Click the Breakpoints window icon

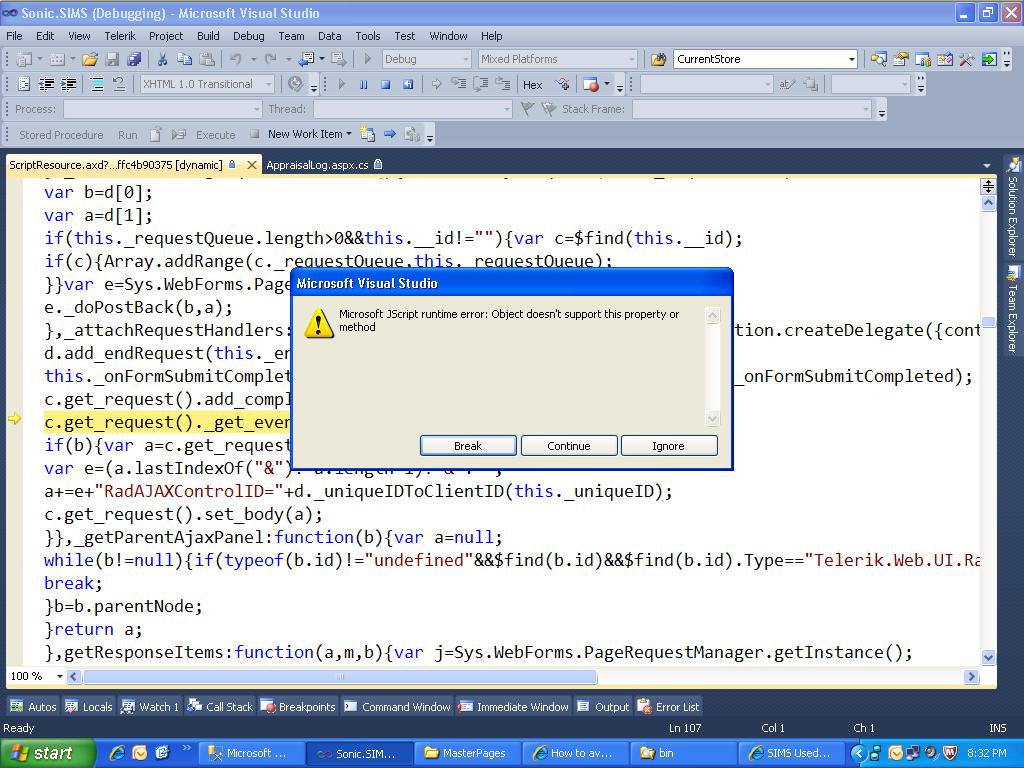(591, 84)
